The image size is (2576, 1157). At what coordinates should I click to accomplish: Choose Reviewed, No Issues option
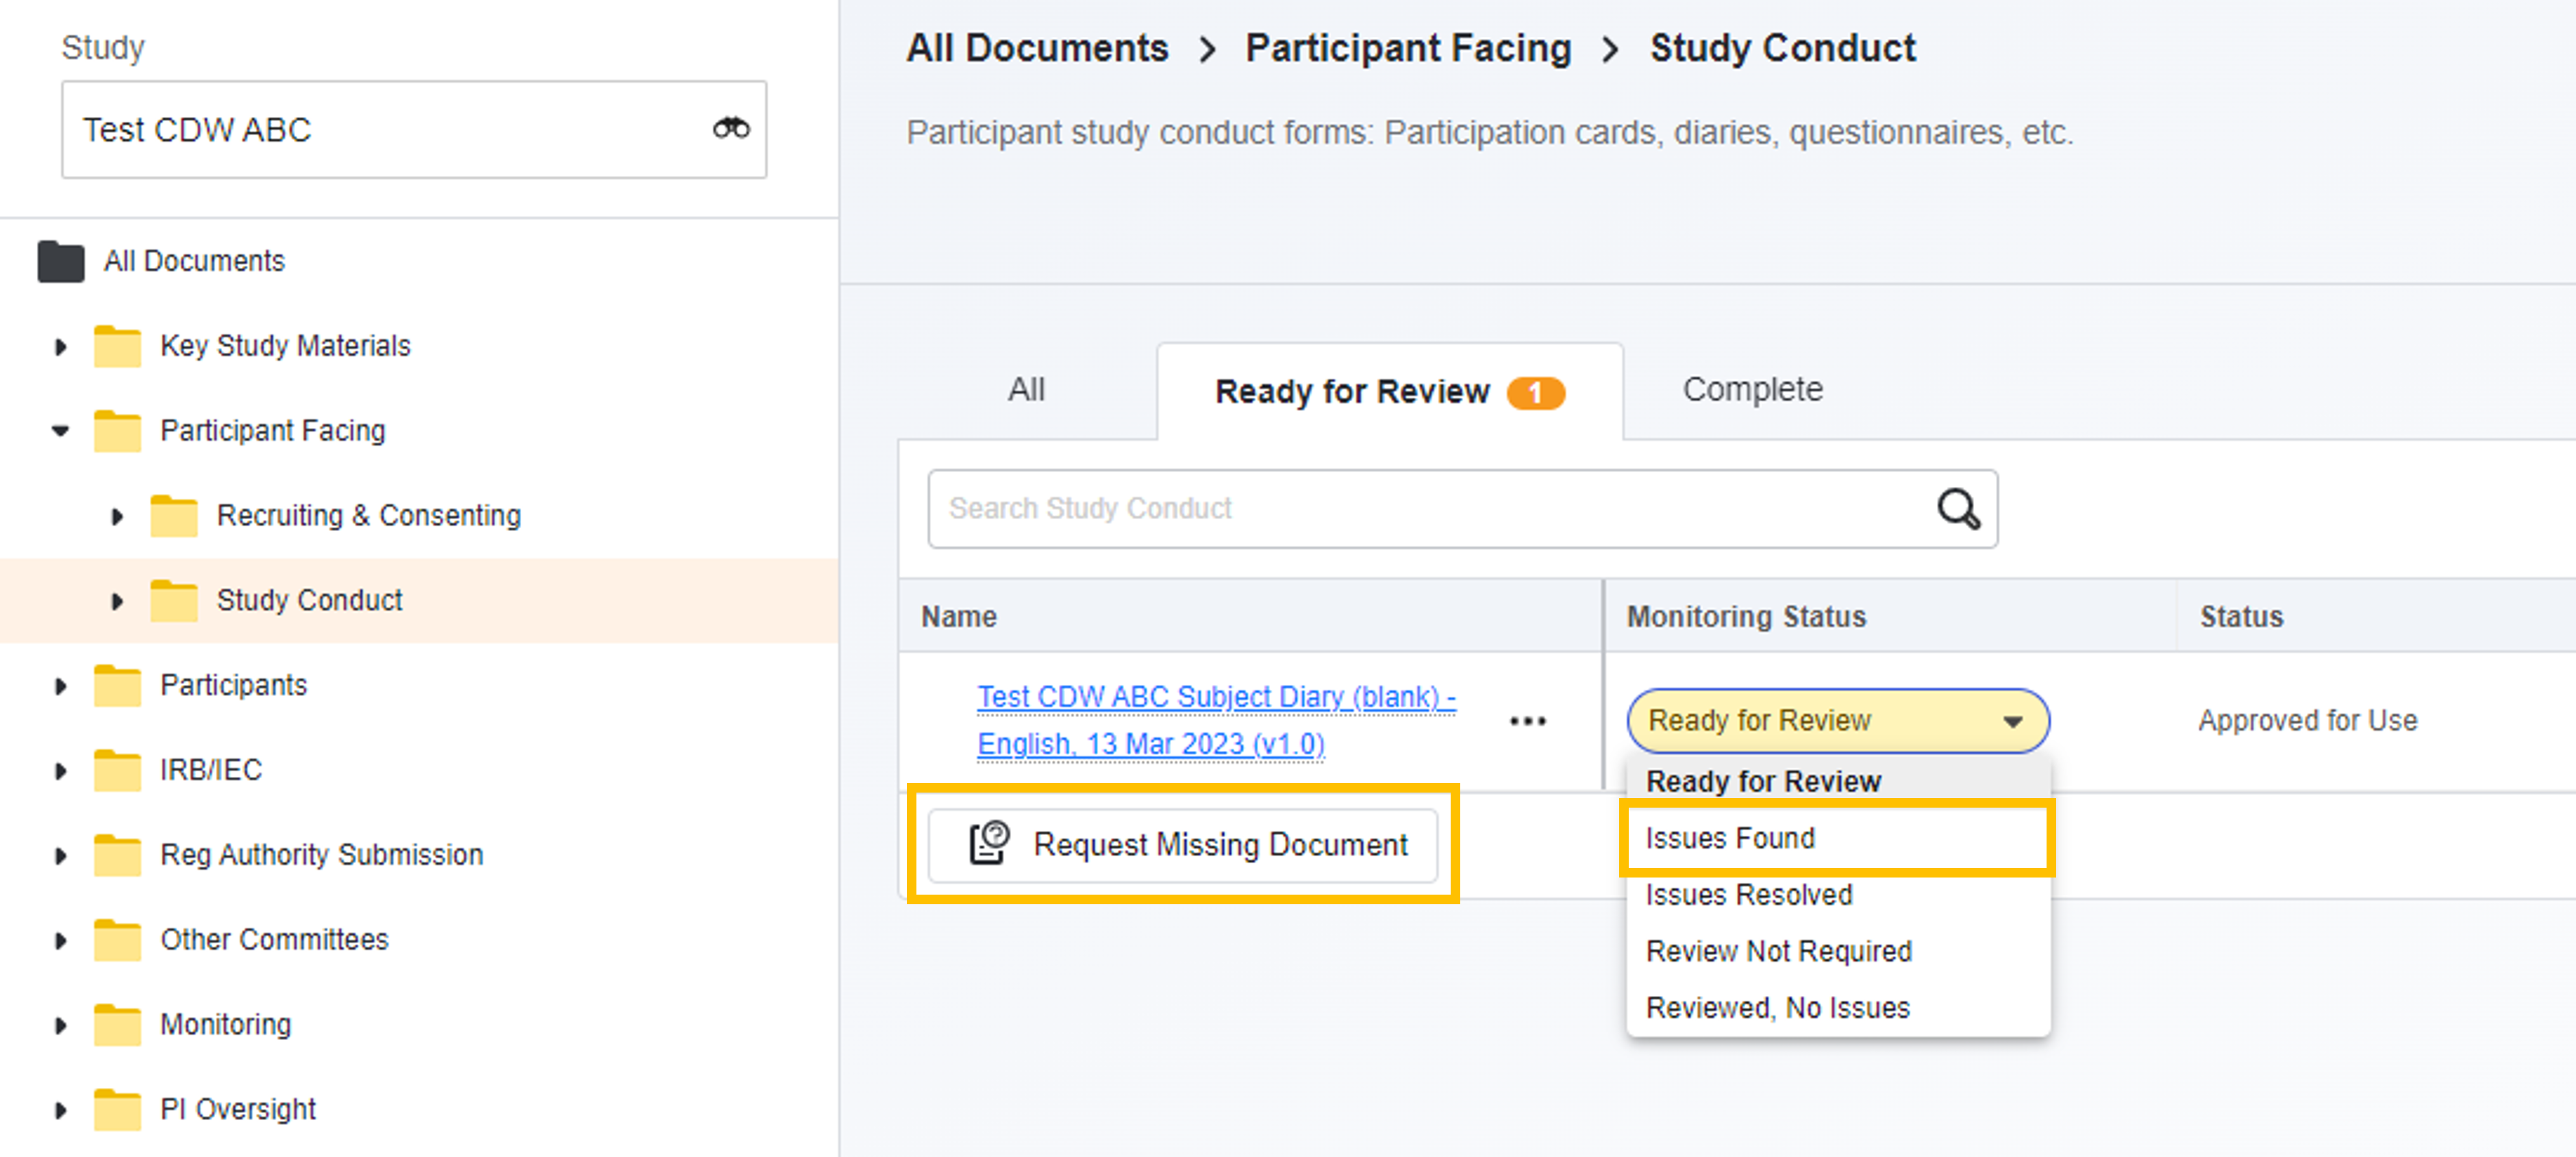pos(1777,1008)
